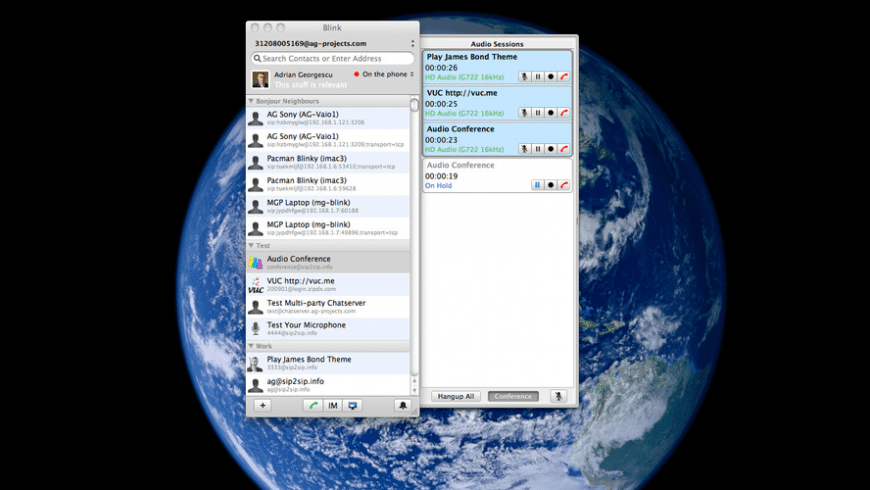Screen dimensions: 870x490
Task: Select Audio Conference contact in Test group
Action: [328, 262]
